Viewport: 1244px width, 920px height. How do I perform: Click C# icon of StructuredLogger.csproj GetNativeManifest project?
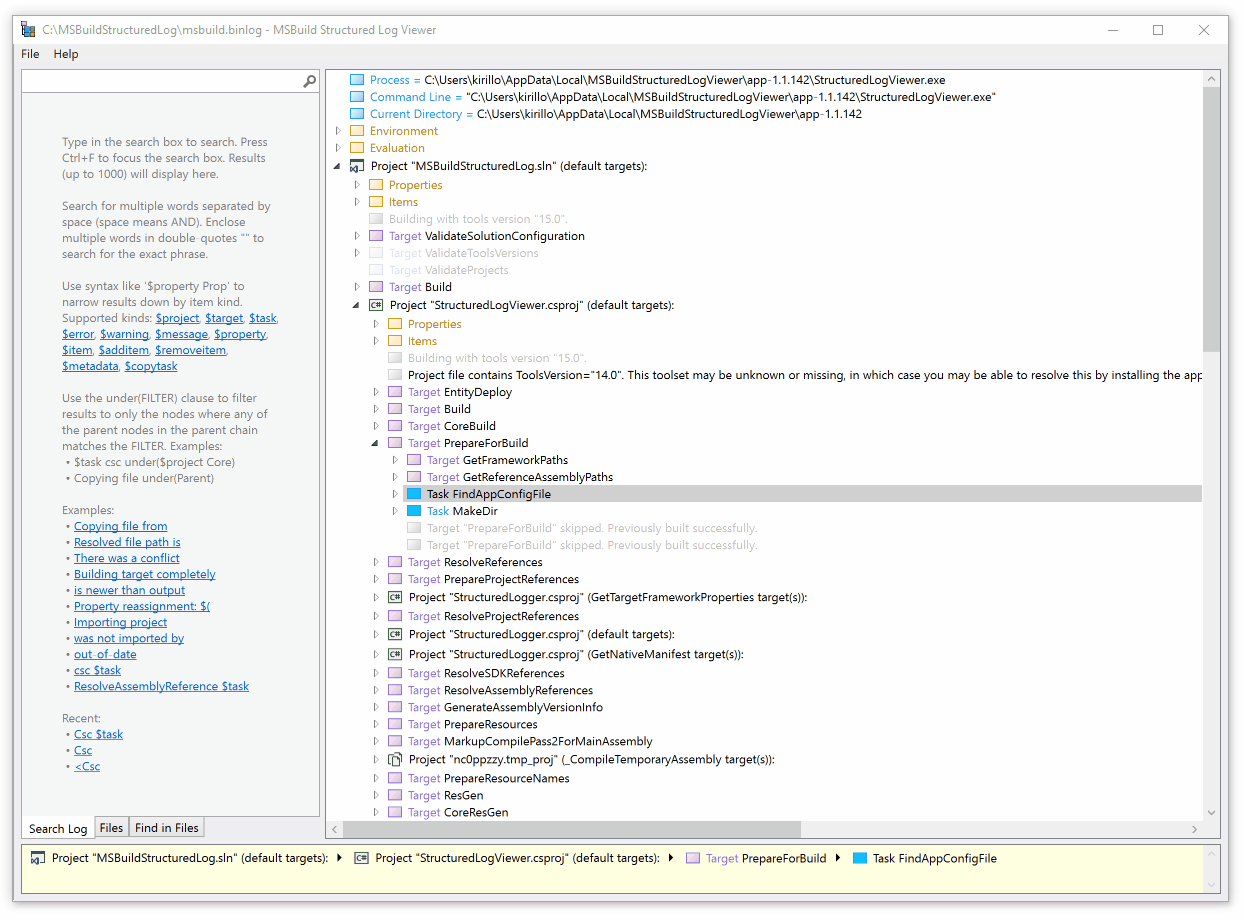pos(395,654)
